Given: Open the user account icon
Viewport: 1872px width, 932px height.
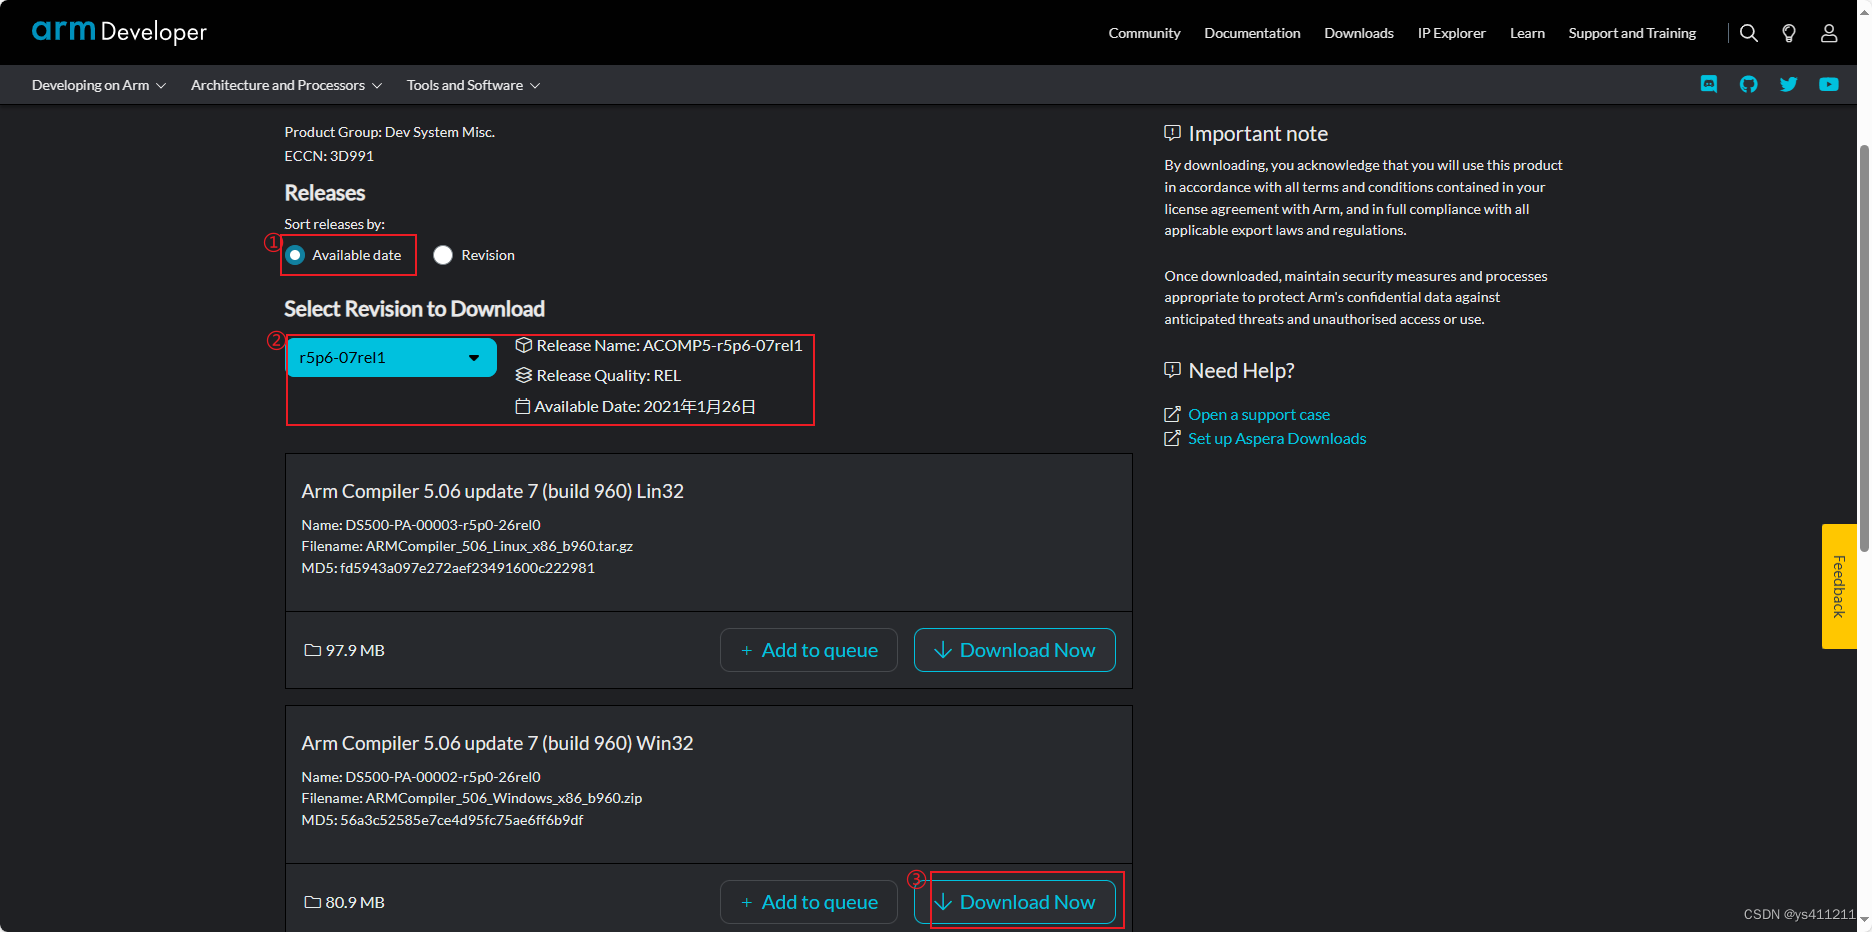Looking at the screenshot, I should [1829, 33].
